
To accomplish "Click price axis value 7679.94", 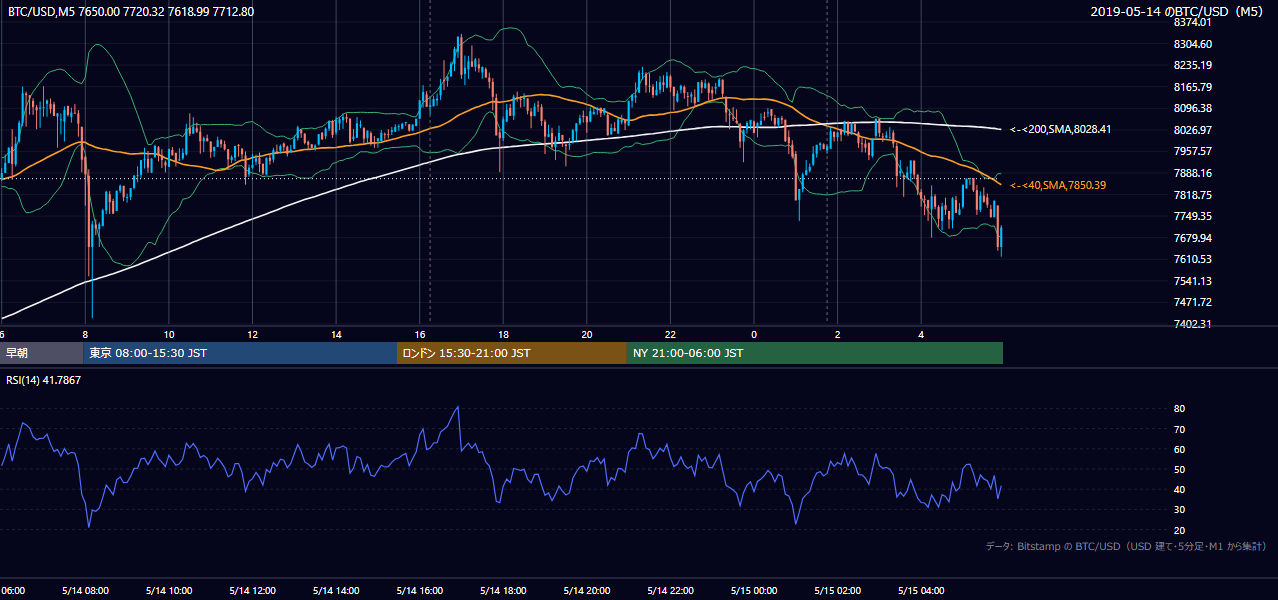I will (1192, 238).
